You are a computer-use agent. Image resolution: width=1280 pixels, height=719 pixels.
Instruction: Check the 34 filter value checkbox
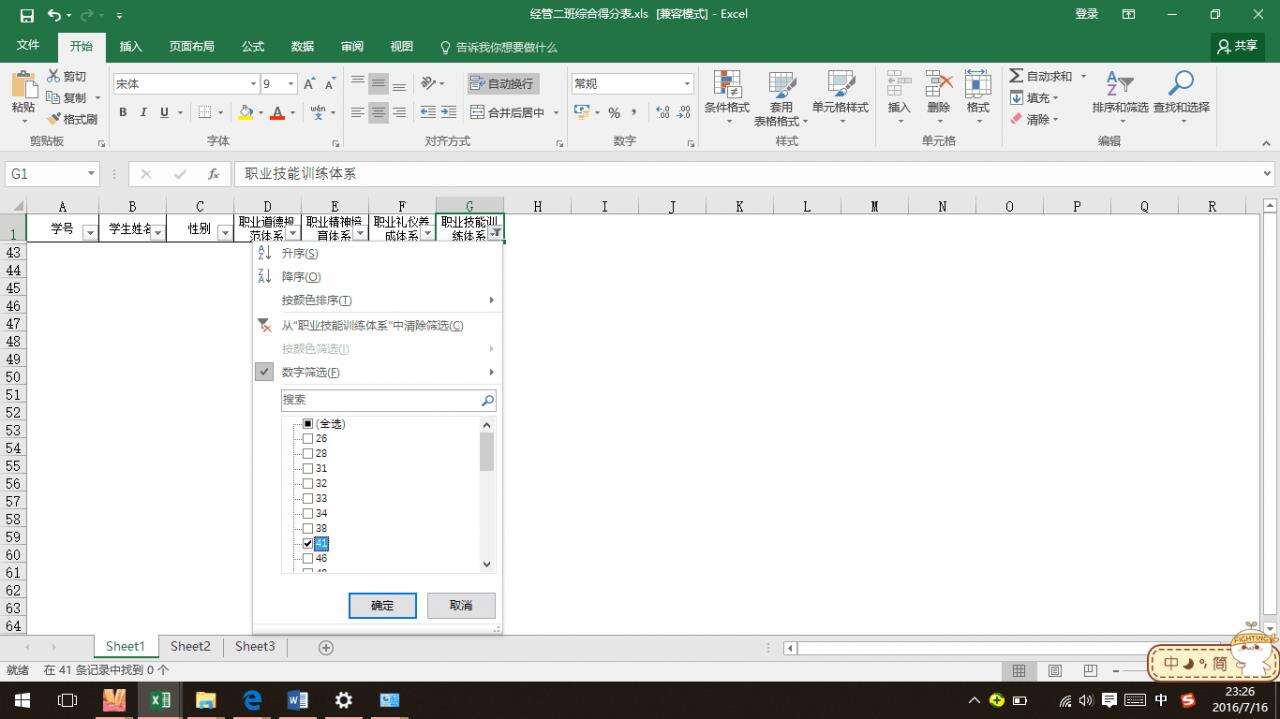[x=308, y=513]
